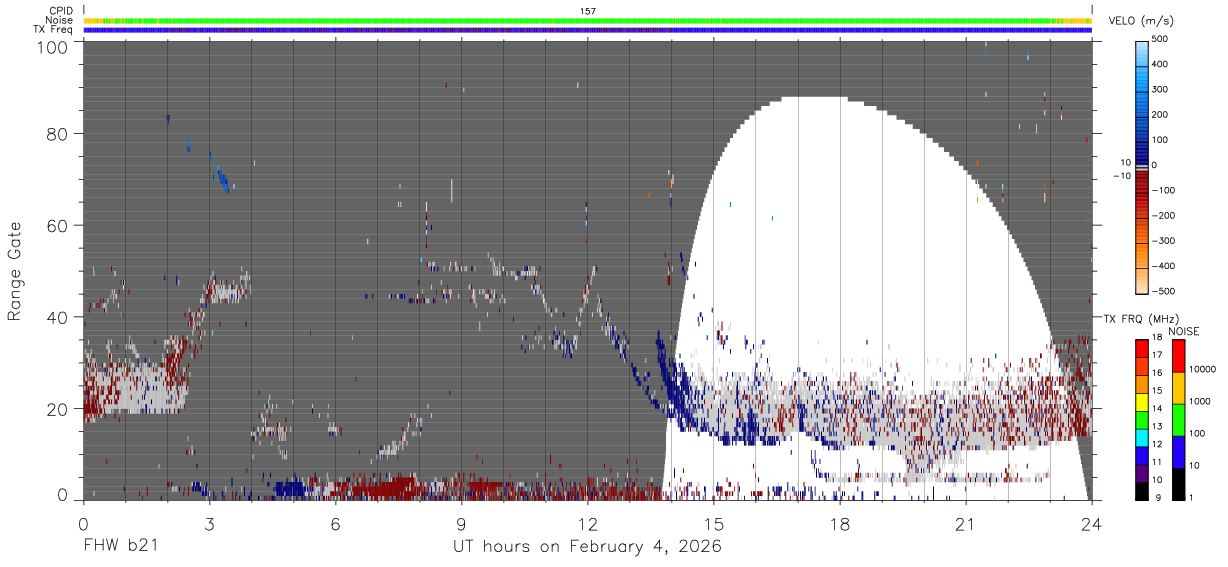Click the CPID label

[x=61, y=11]
